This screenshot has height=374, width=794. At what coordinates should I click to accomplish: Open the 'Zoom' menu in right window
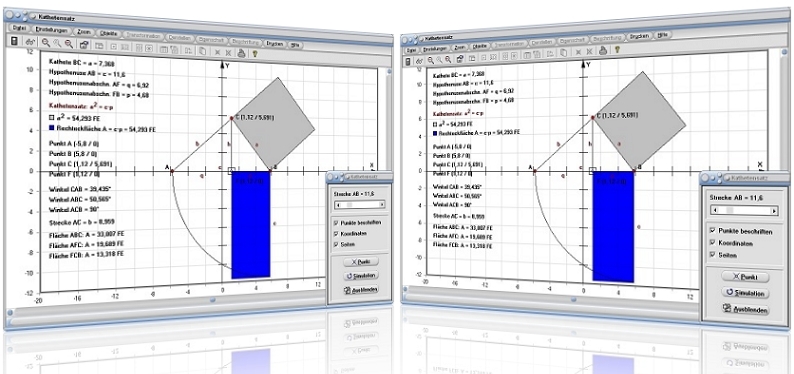(460, 48)
